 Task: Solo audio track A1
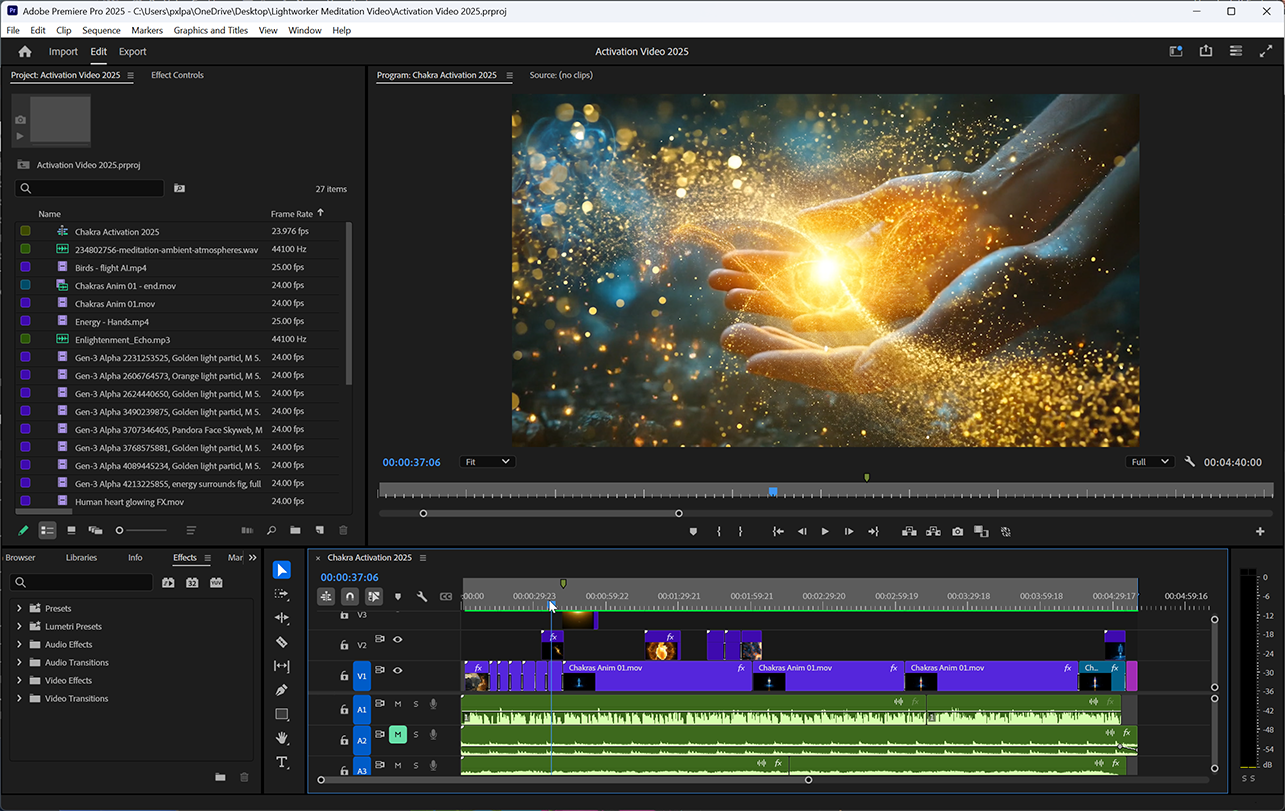pos(415,705)
